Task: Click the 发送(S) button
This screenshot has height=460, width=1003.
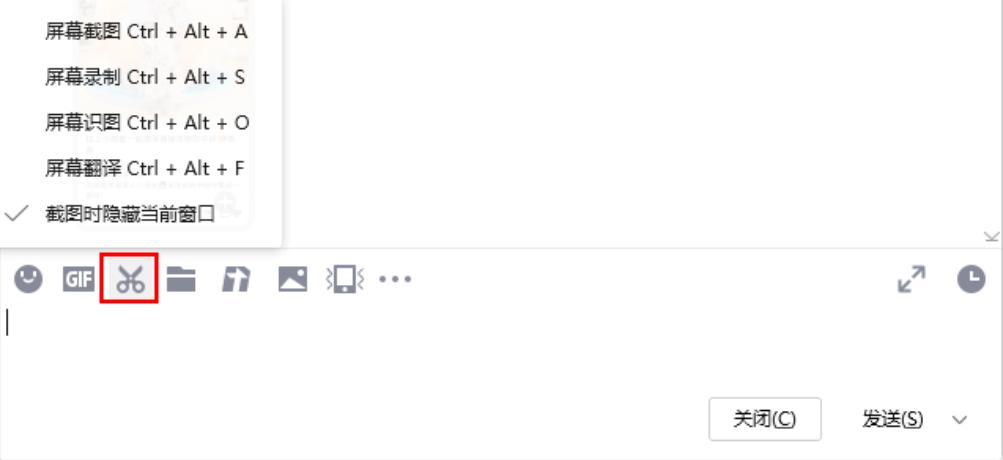Action: tap(892, 419)
